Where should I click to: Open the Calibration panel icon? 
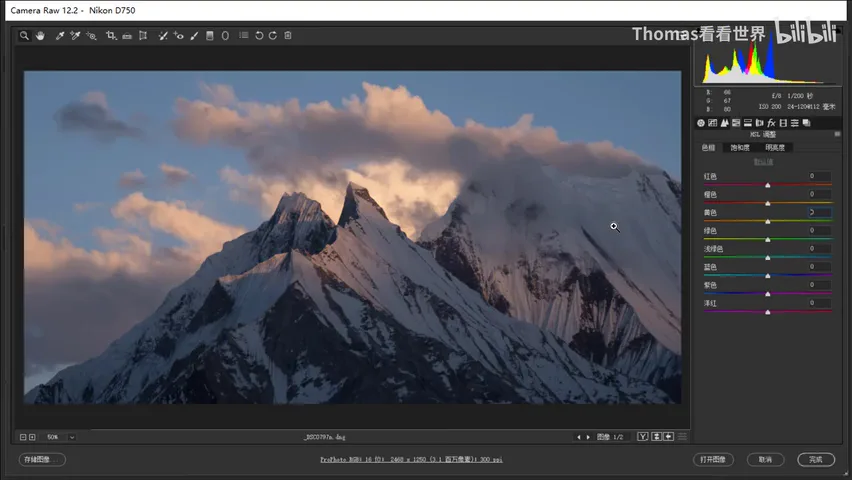pos(783,123)
